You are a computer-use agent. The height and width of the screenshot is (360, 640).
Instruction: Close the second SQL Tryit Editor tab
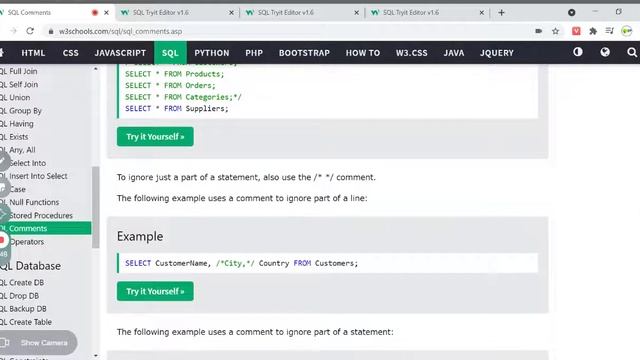point(356,13)
